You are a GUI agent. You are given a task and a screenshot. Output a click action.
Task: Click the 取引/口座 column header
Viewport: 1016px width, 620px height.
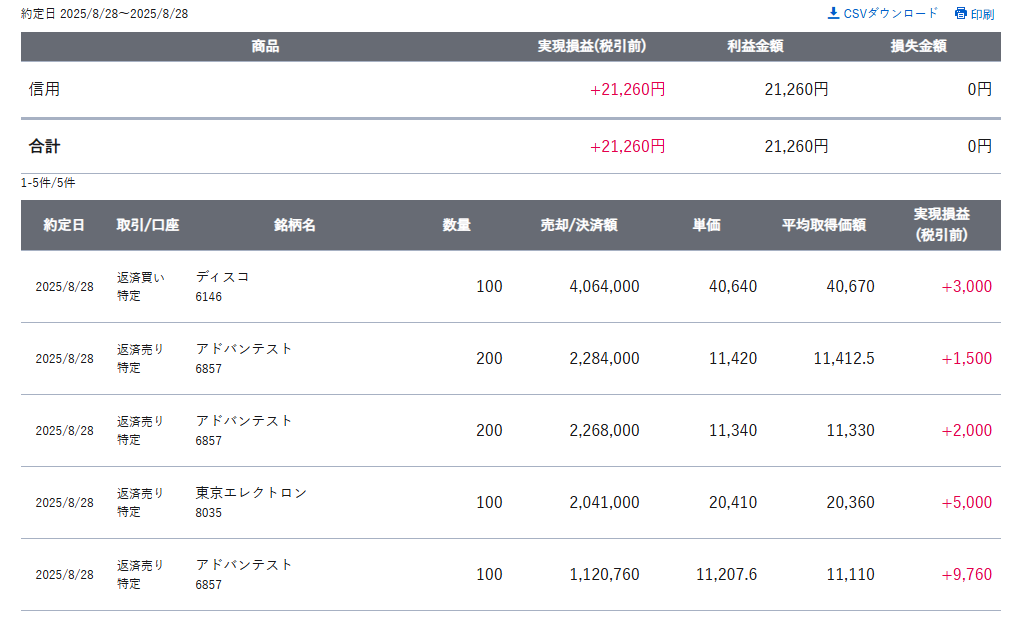[148, 225]
